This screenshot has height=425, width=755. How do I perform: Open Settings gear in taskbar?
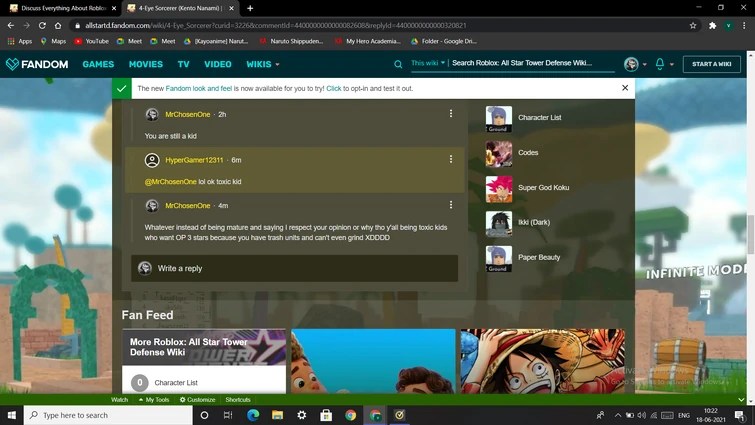(x=301, y=415)
